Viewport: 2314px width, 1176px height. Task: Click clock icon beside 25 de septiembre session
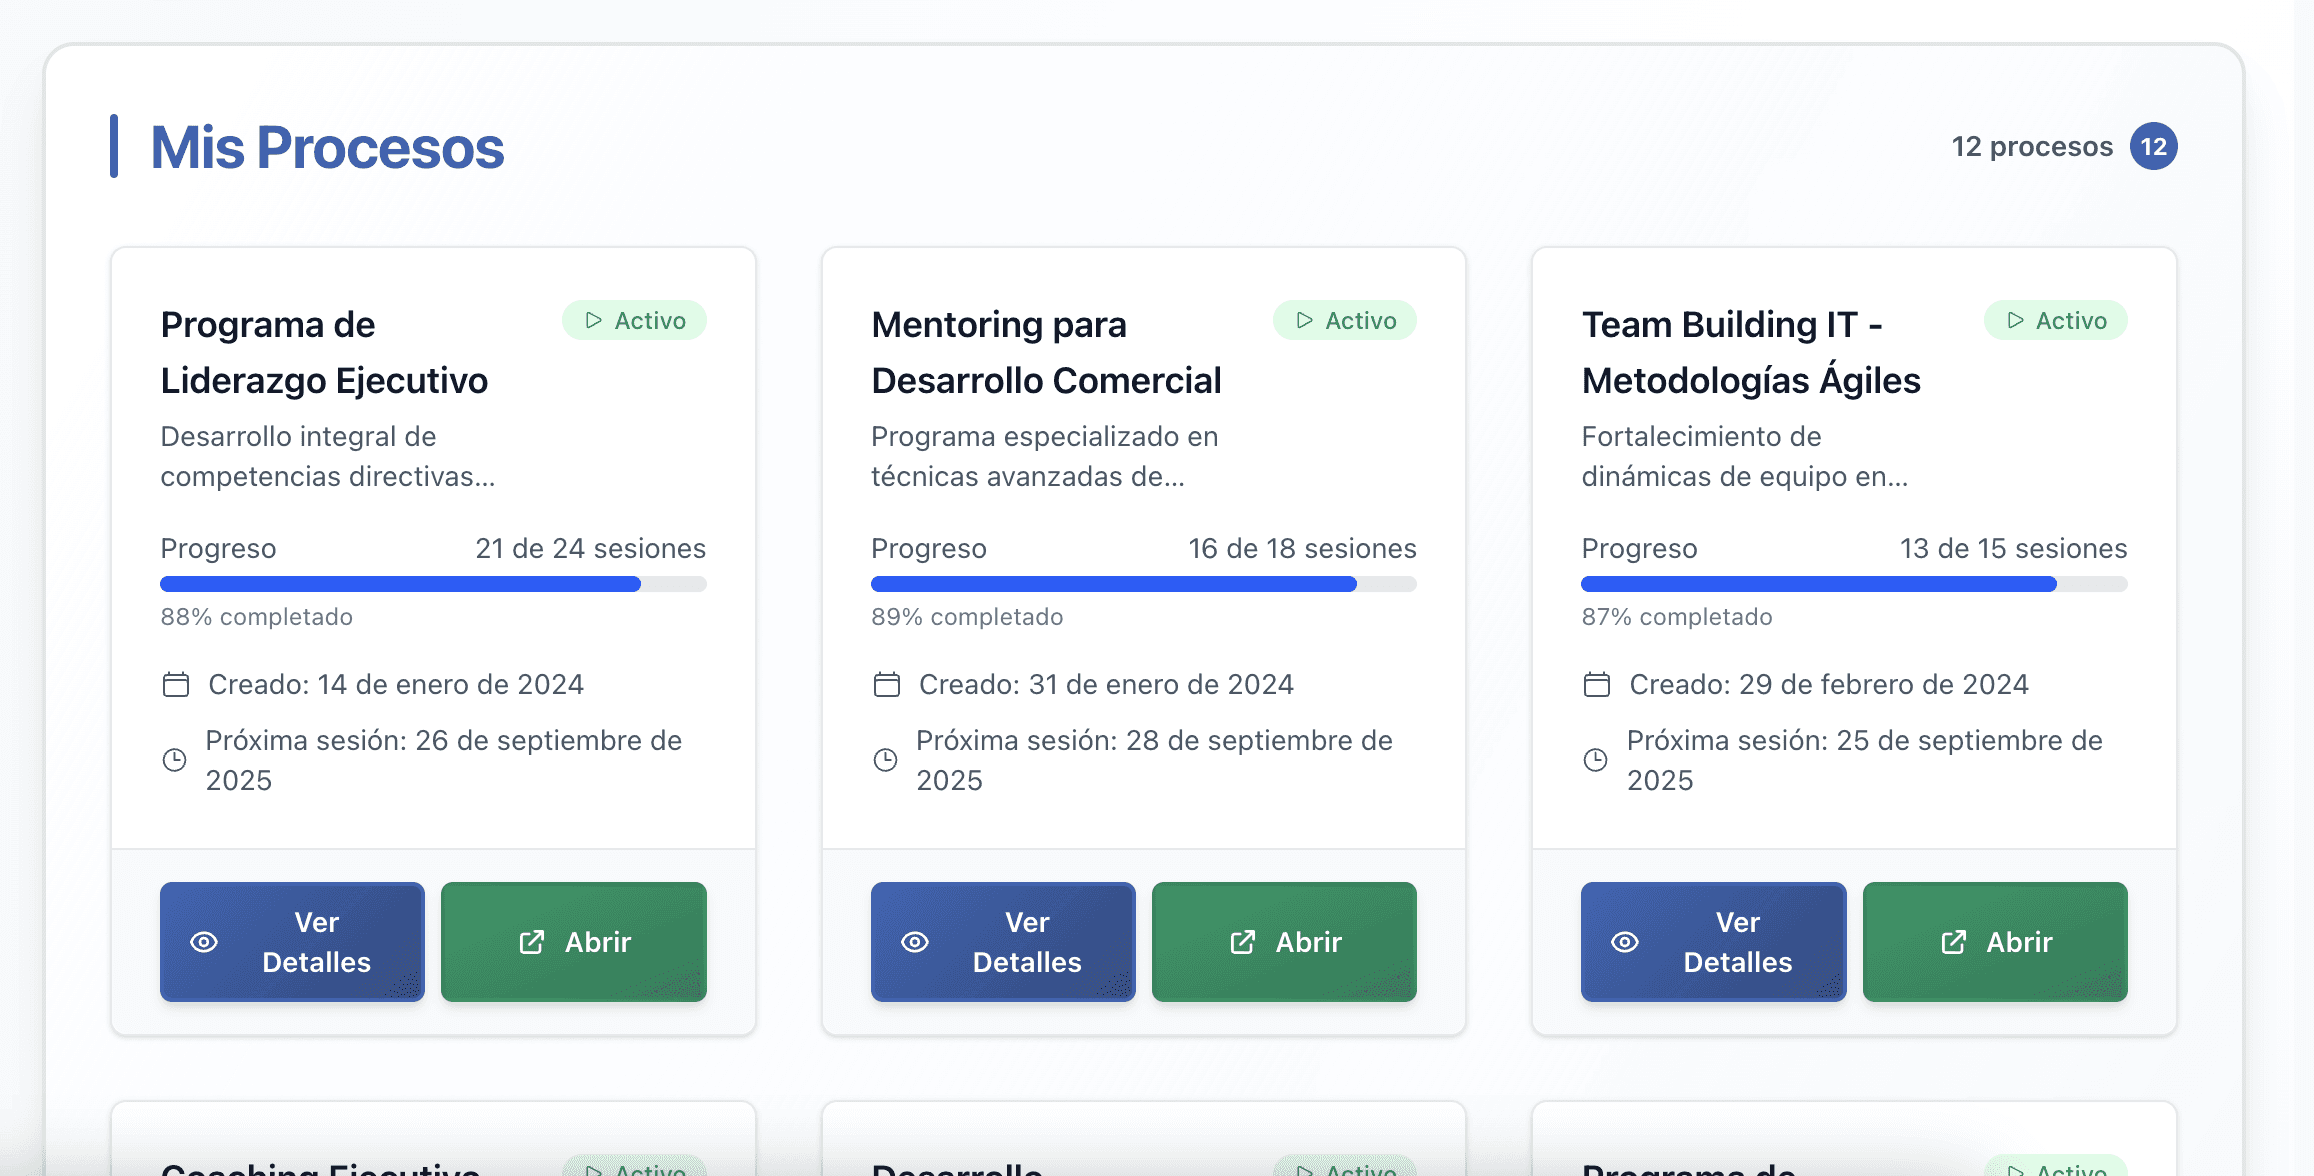point(1596,760)
